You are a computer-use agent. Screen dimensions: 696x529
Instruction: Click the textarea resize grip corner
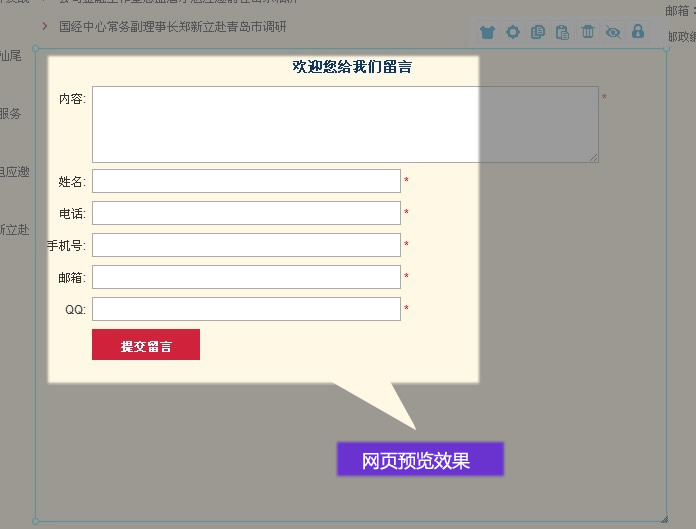pyautogui.click(x=594, y=158)
